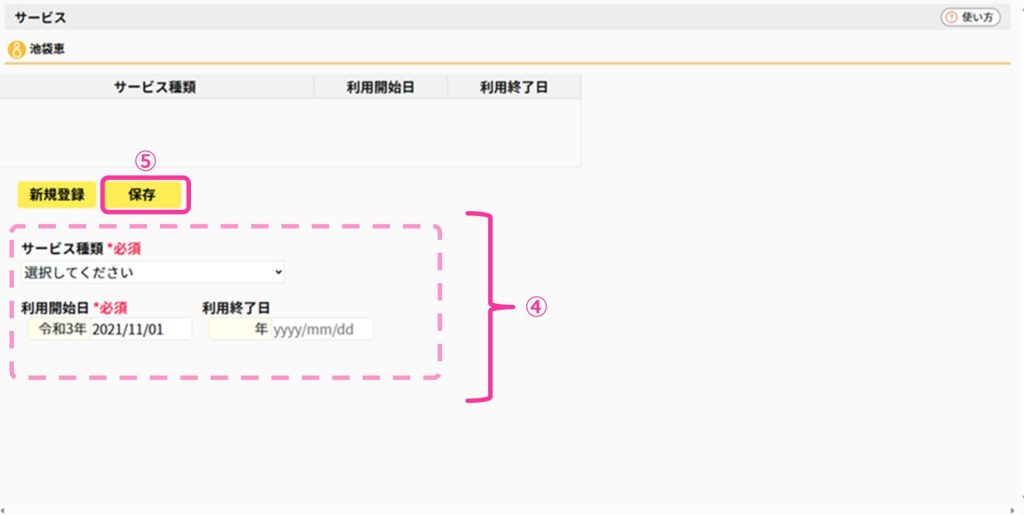This screenshot has height=515, width=1024.
Task: Click the サービス page title
Action: (x=40, y=18)
